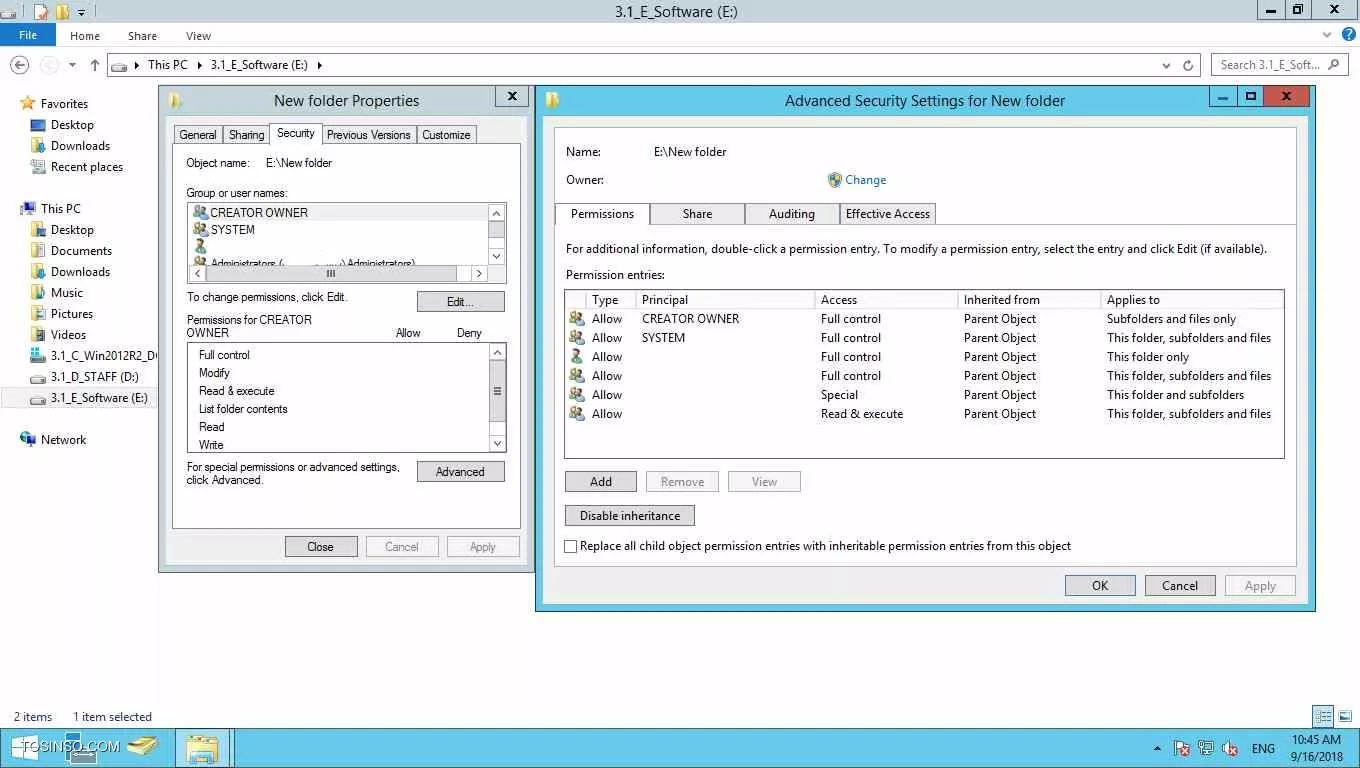This screenshot has height=768, width=1360.
Task: Click the Change owner link
Action: click(x=865, y=180)
